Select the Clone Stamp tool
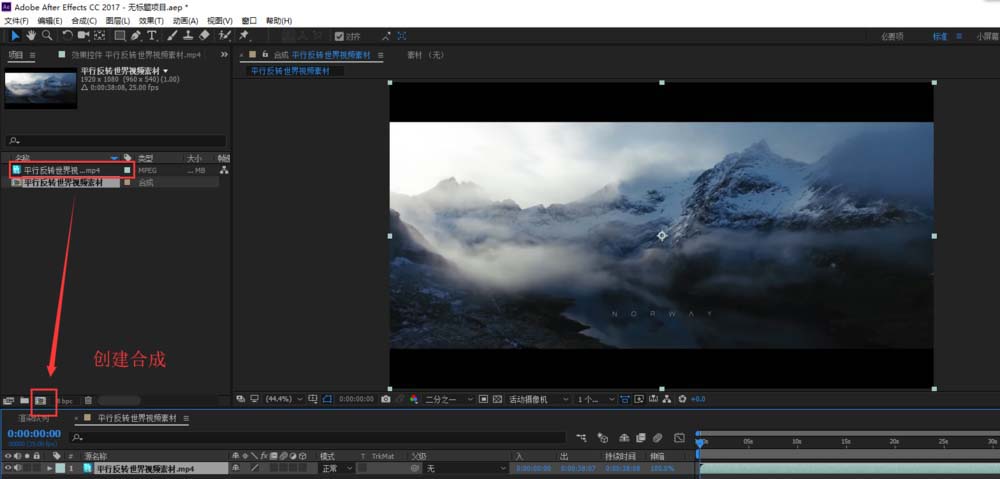This screenshot has height=479, width=1000. (188, 36)
